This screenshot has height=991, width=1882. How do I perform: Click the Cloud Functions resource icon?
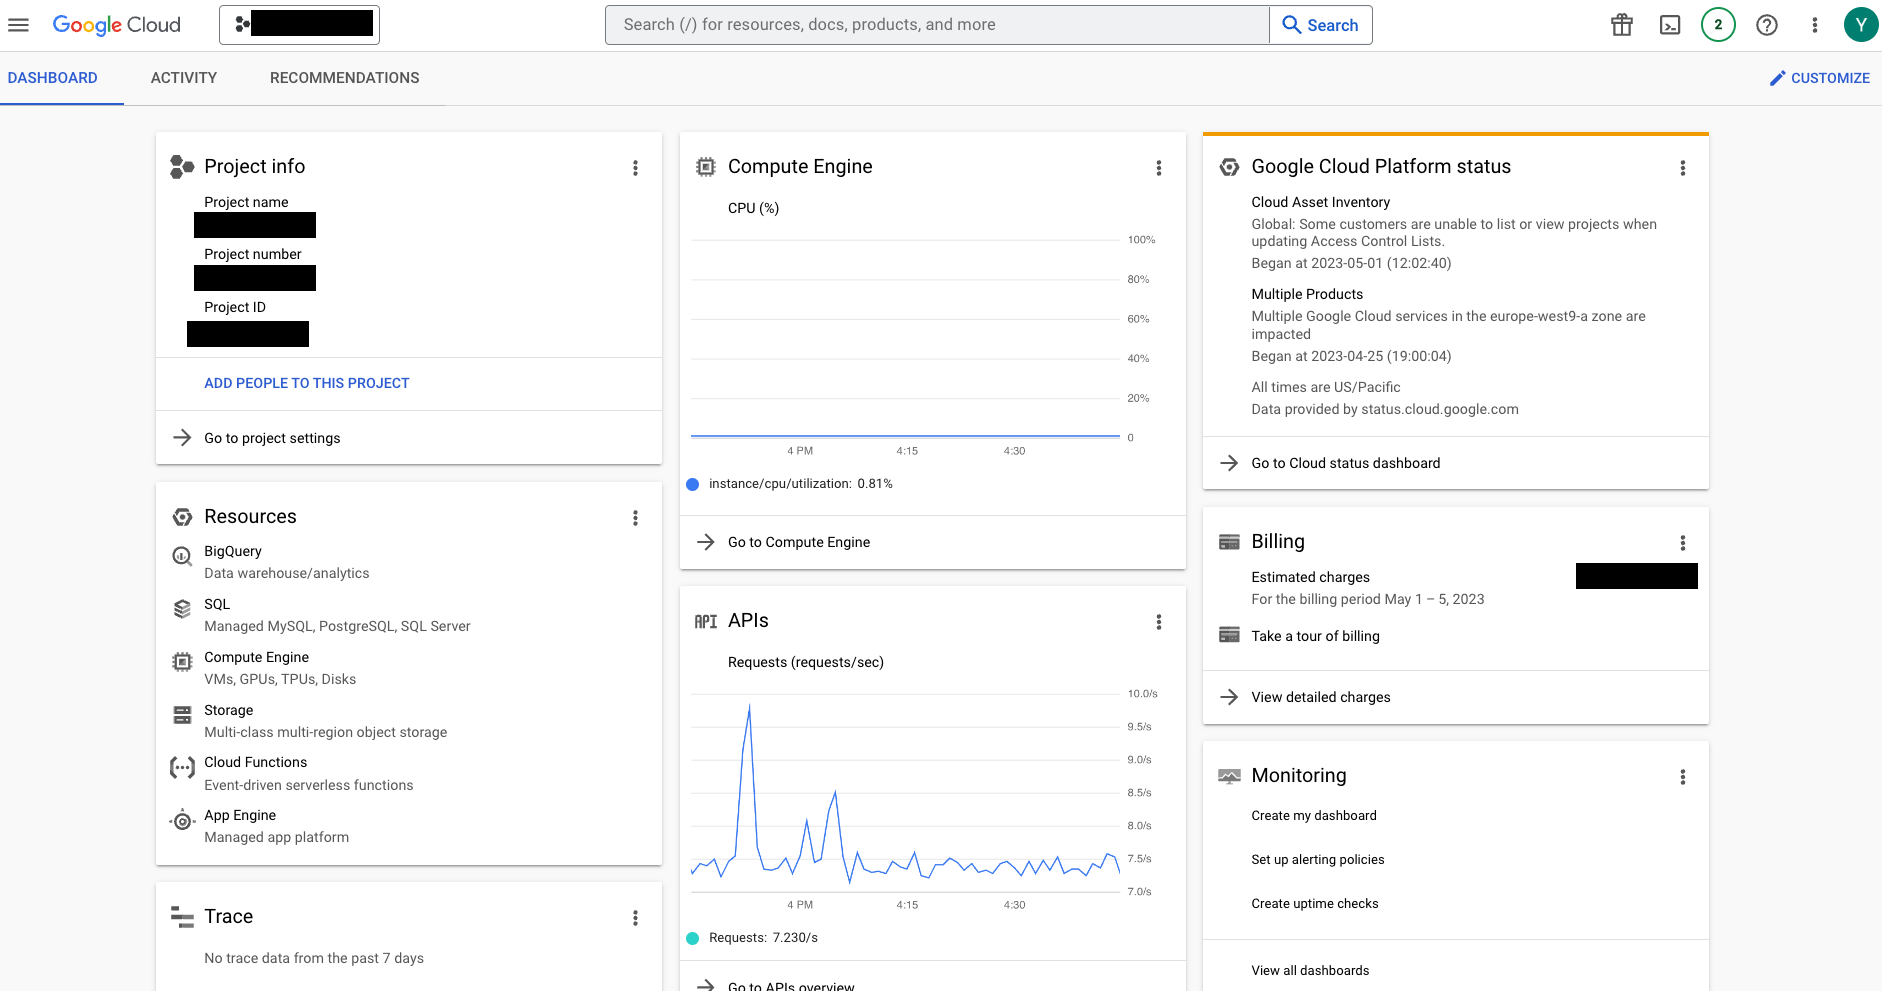point(182,768)
